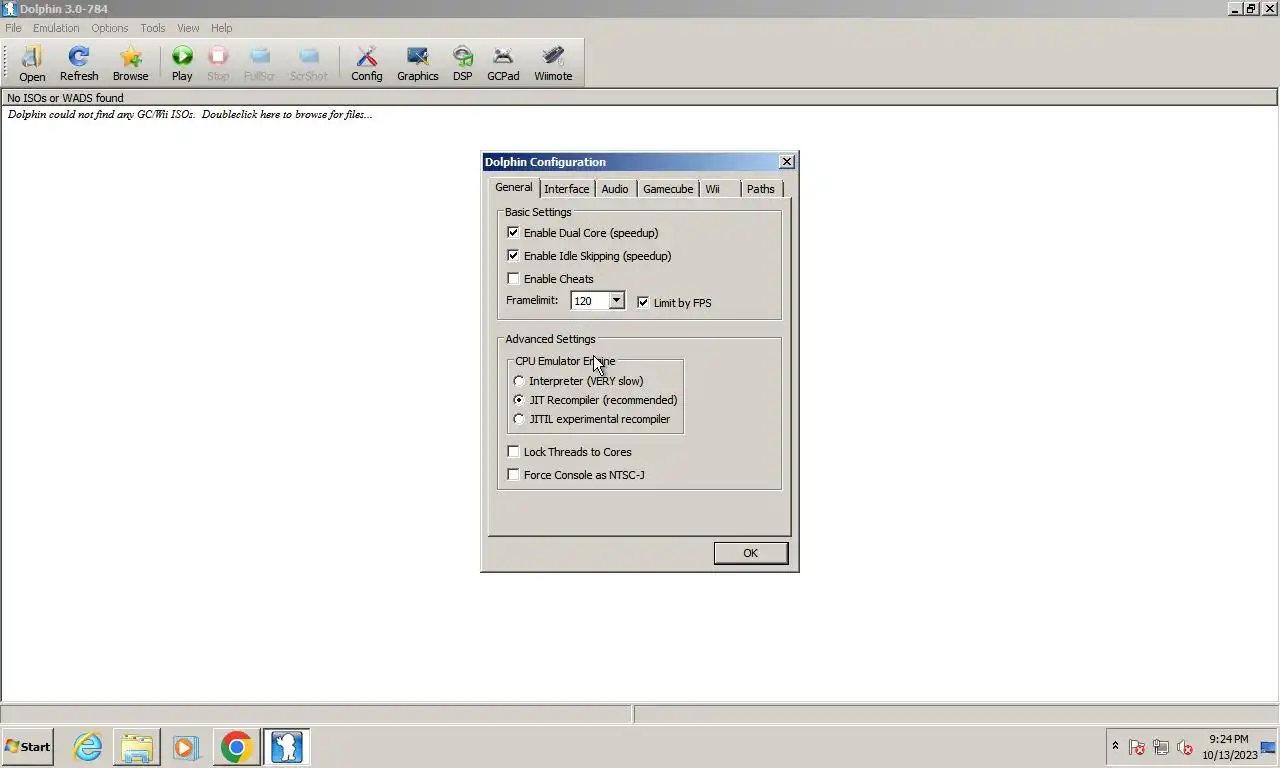Open the Tools menu
This screenshot has height=768, width=1280.
click(153, 28)
